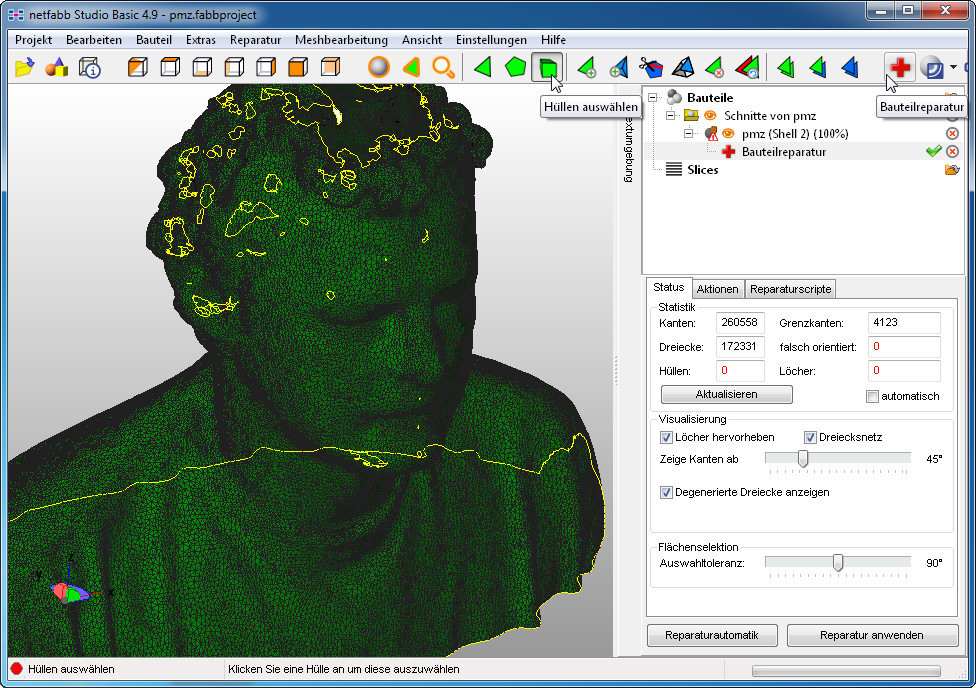Click the Aktualisieren button
Image resolution: width=976 pixels, height=688 pixels.
726,394
